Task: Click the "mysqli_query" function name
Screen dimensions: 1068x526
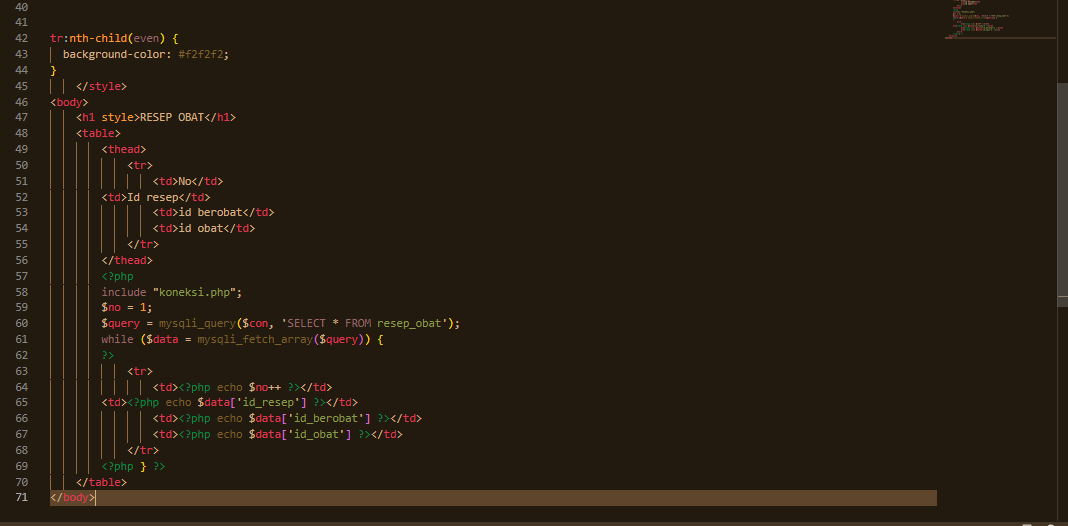Action: (x=198, y=323)
